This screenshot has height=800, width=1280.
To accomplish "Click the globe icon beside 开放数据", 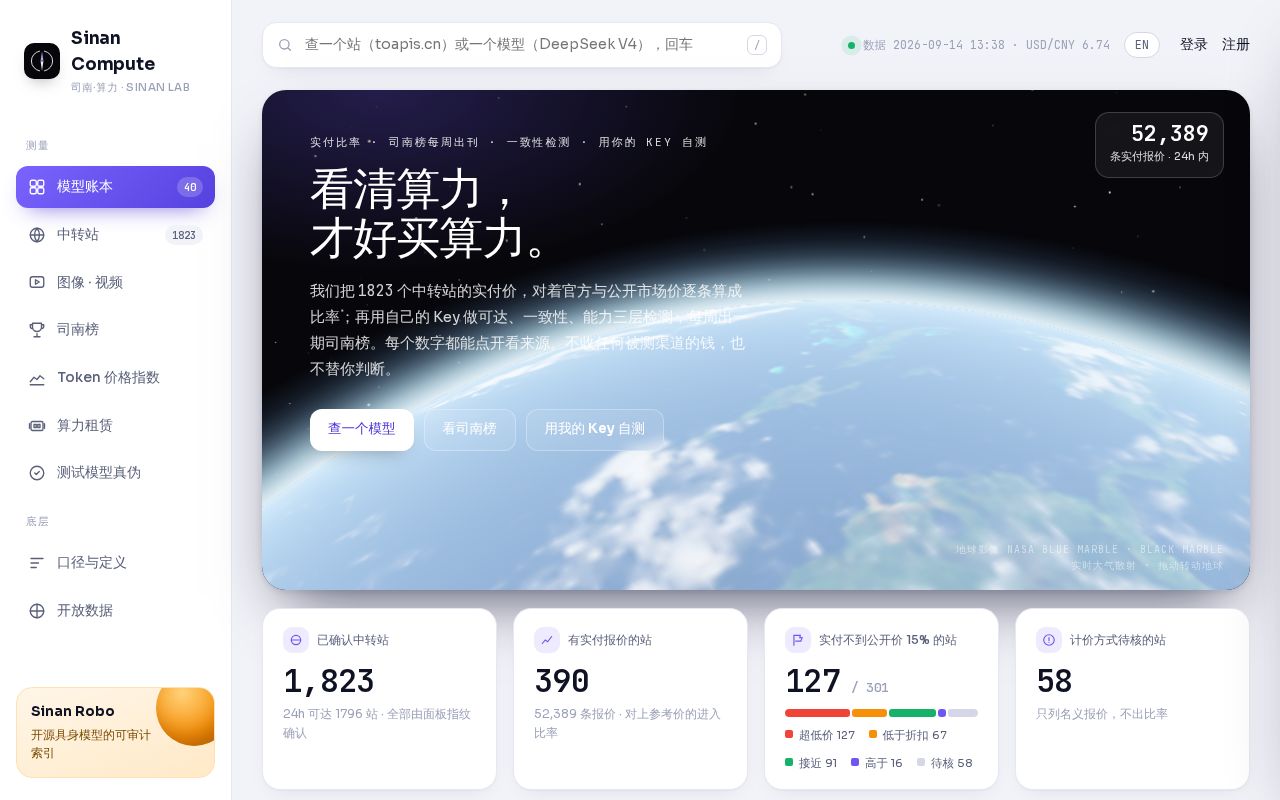I will [37, 611].
